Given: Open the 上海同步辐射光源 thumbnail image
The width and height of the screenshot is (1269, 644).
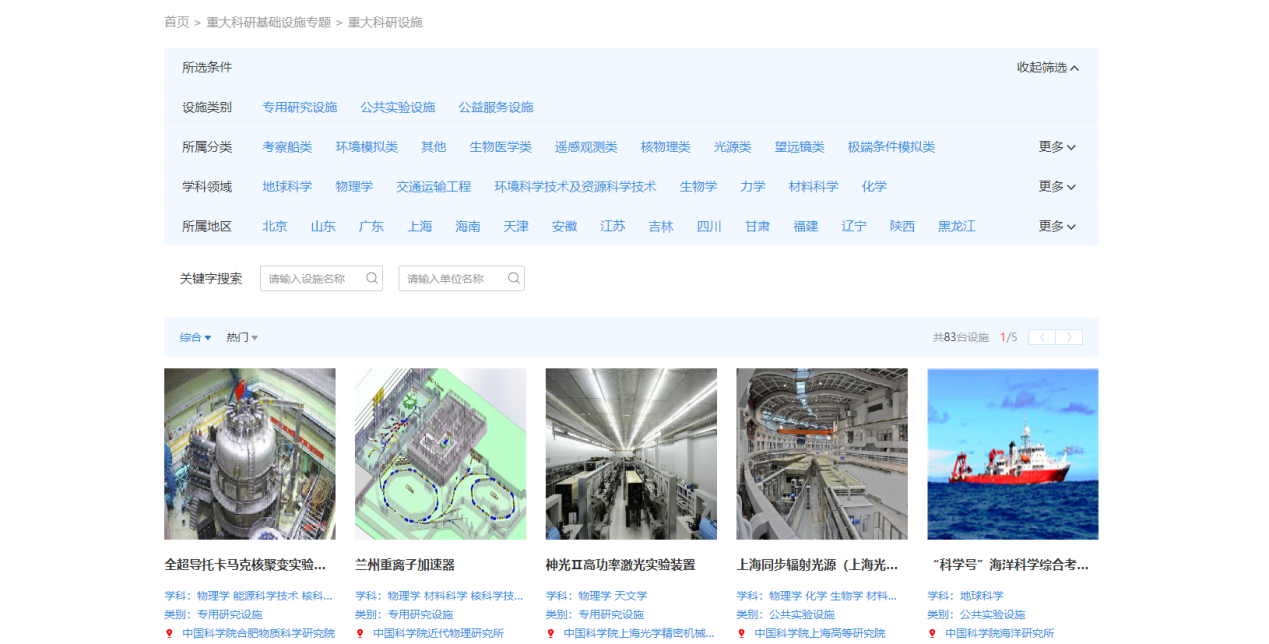Looking at the screenshot, I should click(822, 454).
